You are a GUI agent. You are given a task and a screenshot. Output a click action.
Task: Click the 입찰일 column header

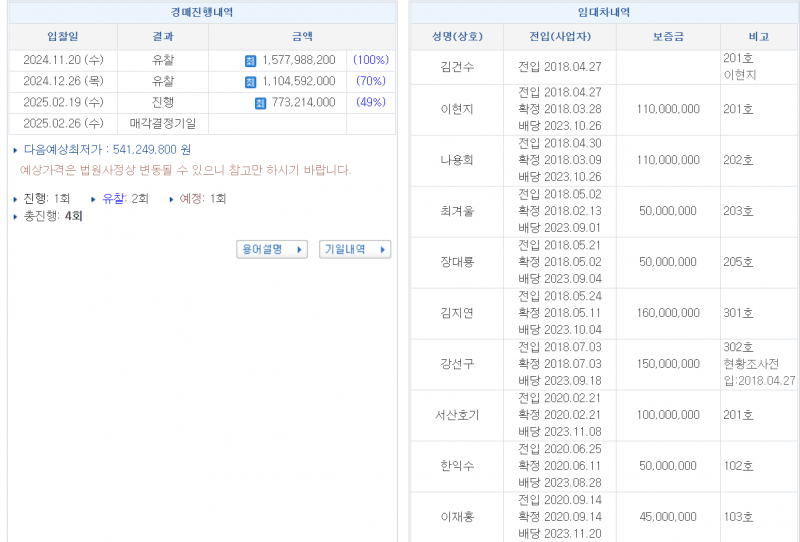(x=62, y=37)
